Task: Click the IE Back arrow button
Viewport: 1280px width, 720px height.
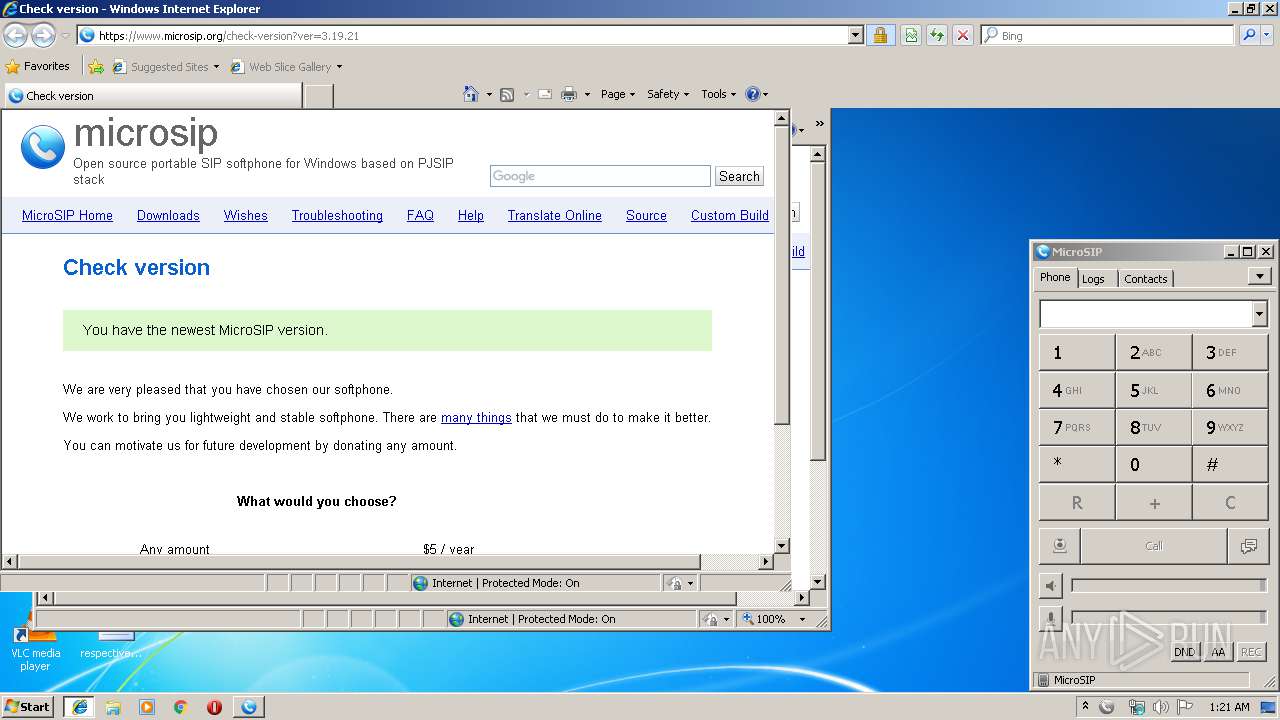Action: (x=16, y=36)
